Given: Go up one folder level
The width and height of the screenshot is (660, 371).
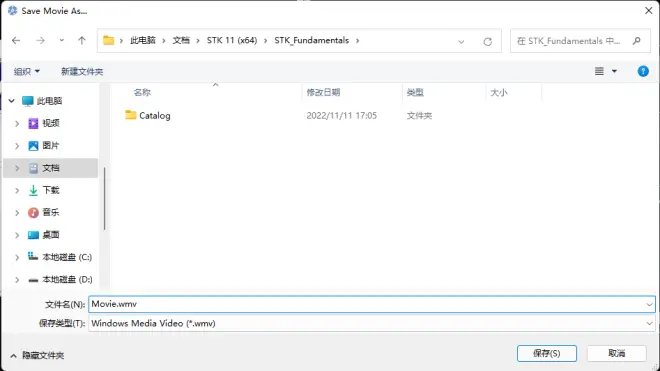Looking at the screenshot, I should click(x=82, y=40).
